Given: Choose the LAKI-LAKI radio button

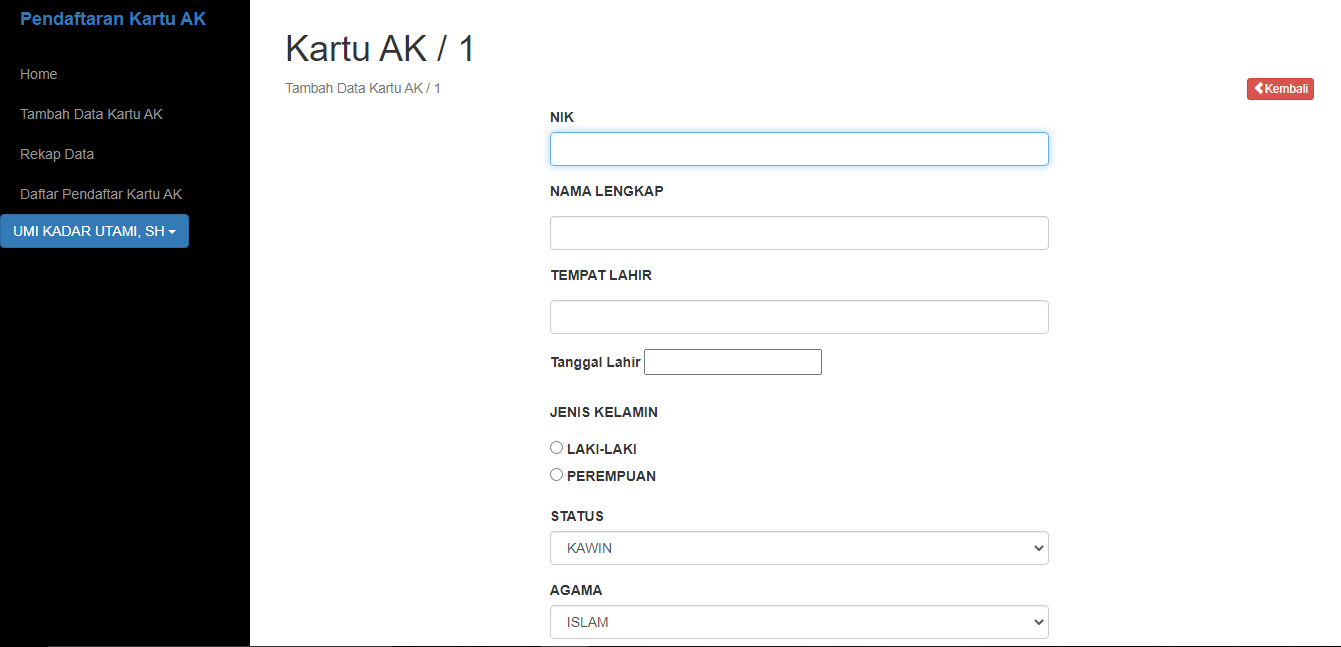Looking at the screenshot, I should click(x=557, y=448).
